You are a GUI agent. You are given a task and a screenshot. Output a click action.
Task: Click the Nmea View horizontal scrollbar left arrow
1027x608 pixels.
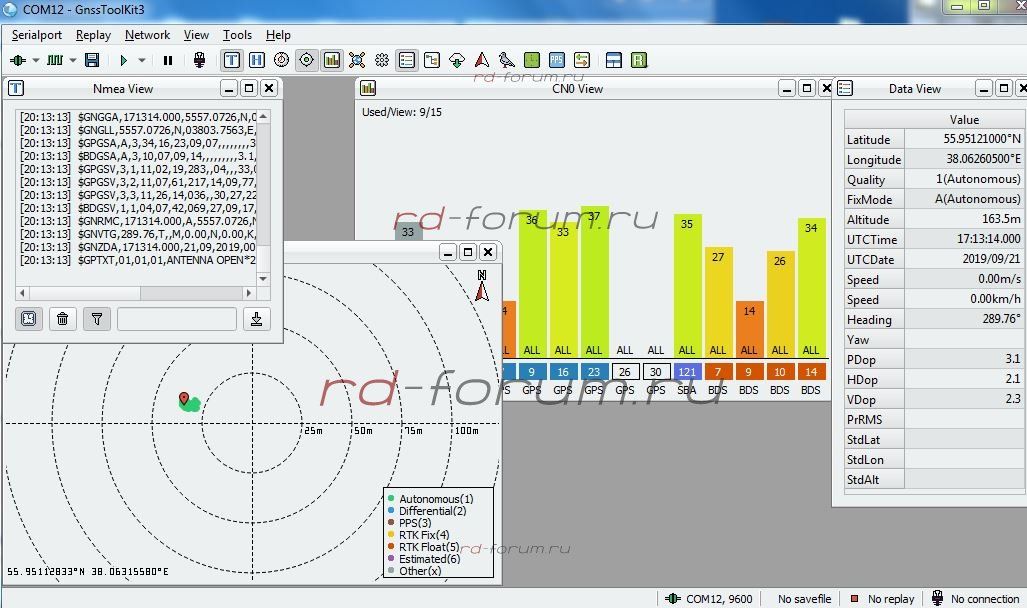(x=23, y=293)
